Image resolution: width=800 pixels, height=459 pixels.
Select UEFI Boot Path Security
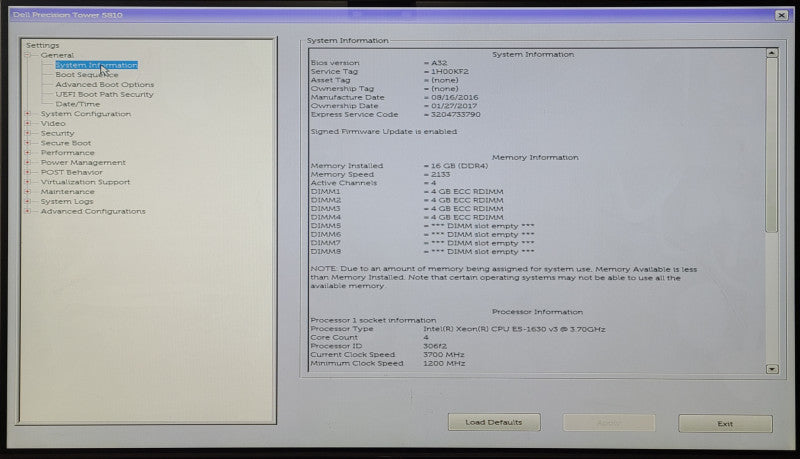click(x=104, y=94)
